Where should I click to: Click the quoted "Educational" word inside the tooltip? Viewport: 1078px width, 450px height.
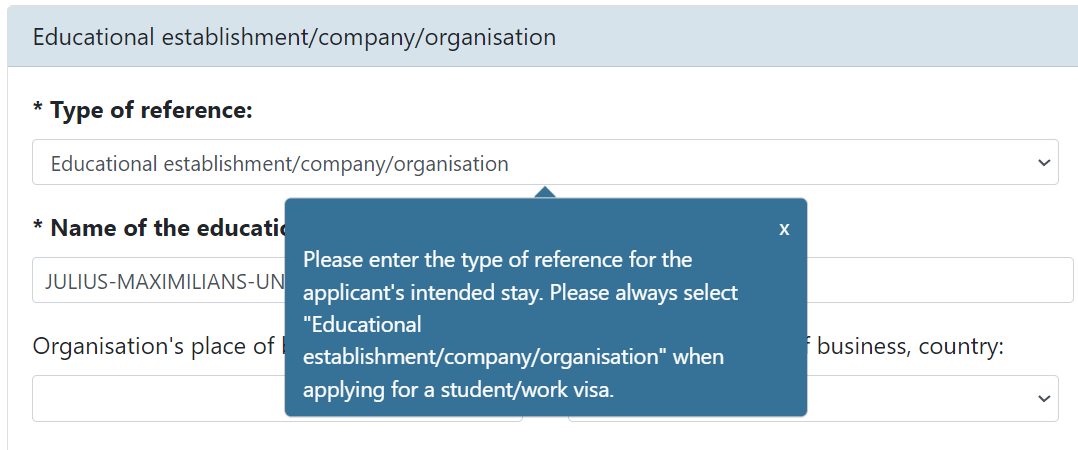[x=362, y=325]
